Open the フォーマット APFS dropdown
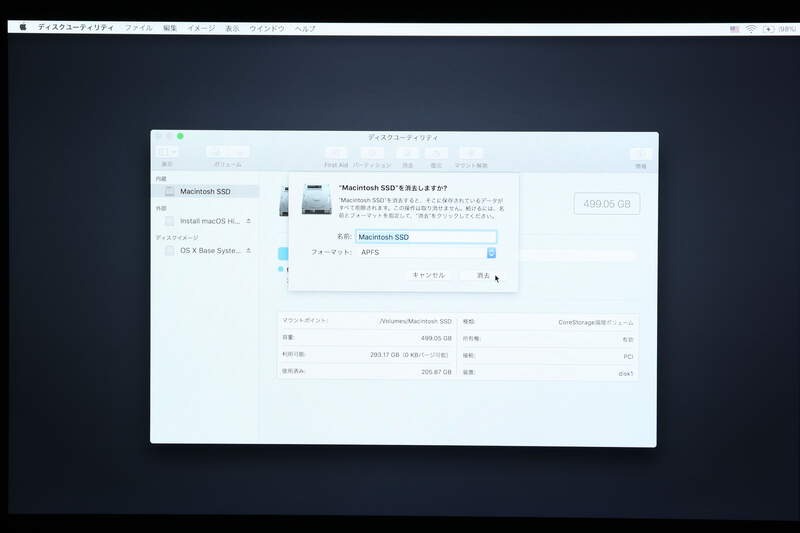This screenshot has width=800, height=533. (x=426, y=252)
